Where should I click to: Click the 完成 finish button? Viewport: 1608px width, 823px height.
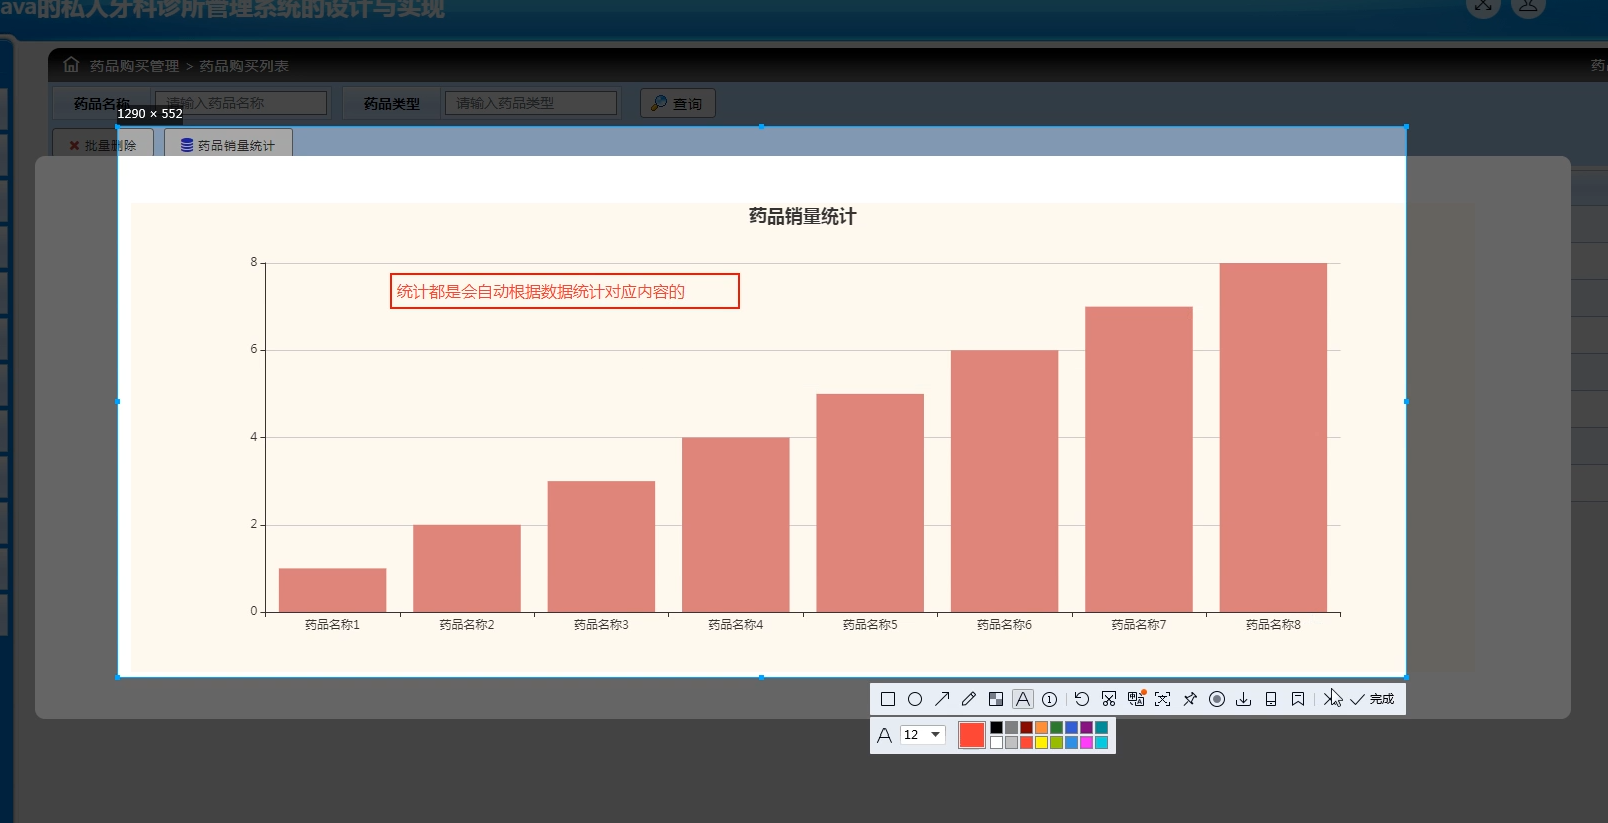(1372, 699)
